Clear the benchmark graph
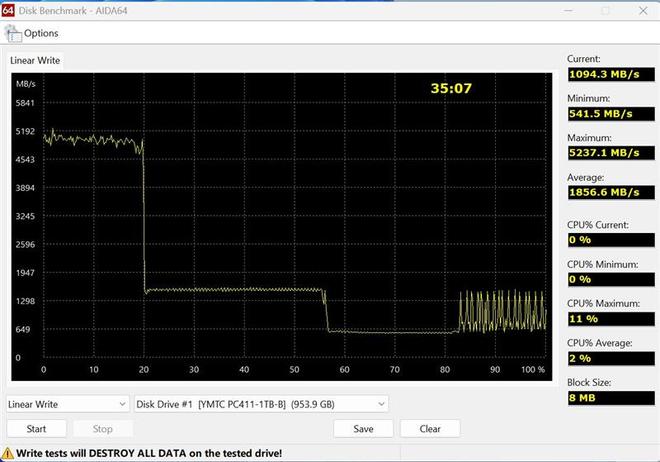The width and height of the screenshot is (660, 462). point(430,429)
